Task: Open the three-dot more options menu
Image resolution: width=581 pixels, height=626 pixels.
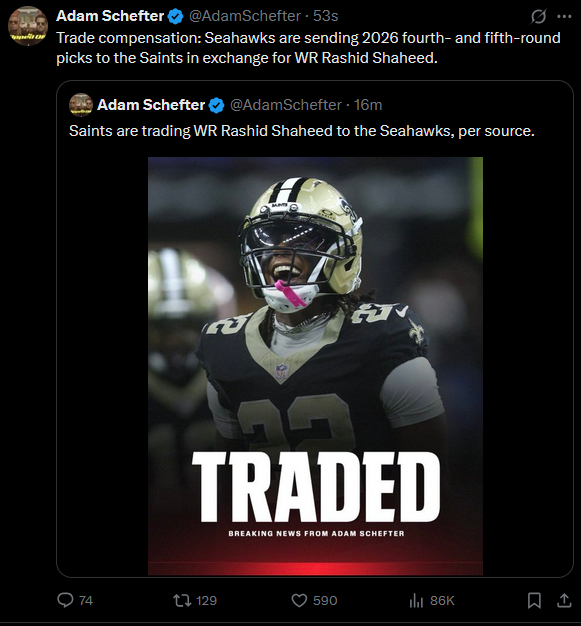Action: click(x=564, y=16)
